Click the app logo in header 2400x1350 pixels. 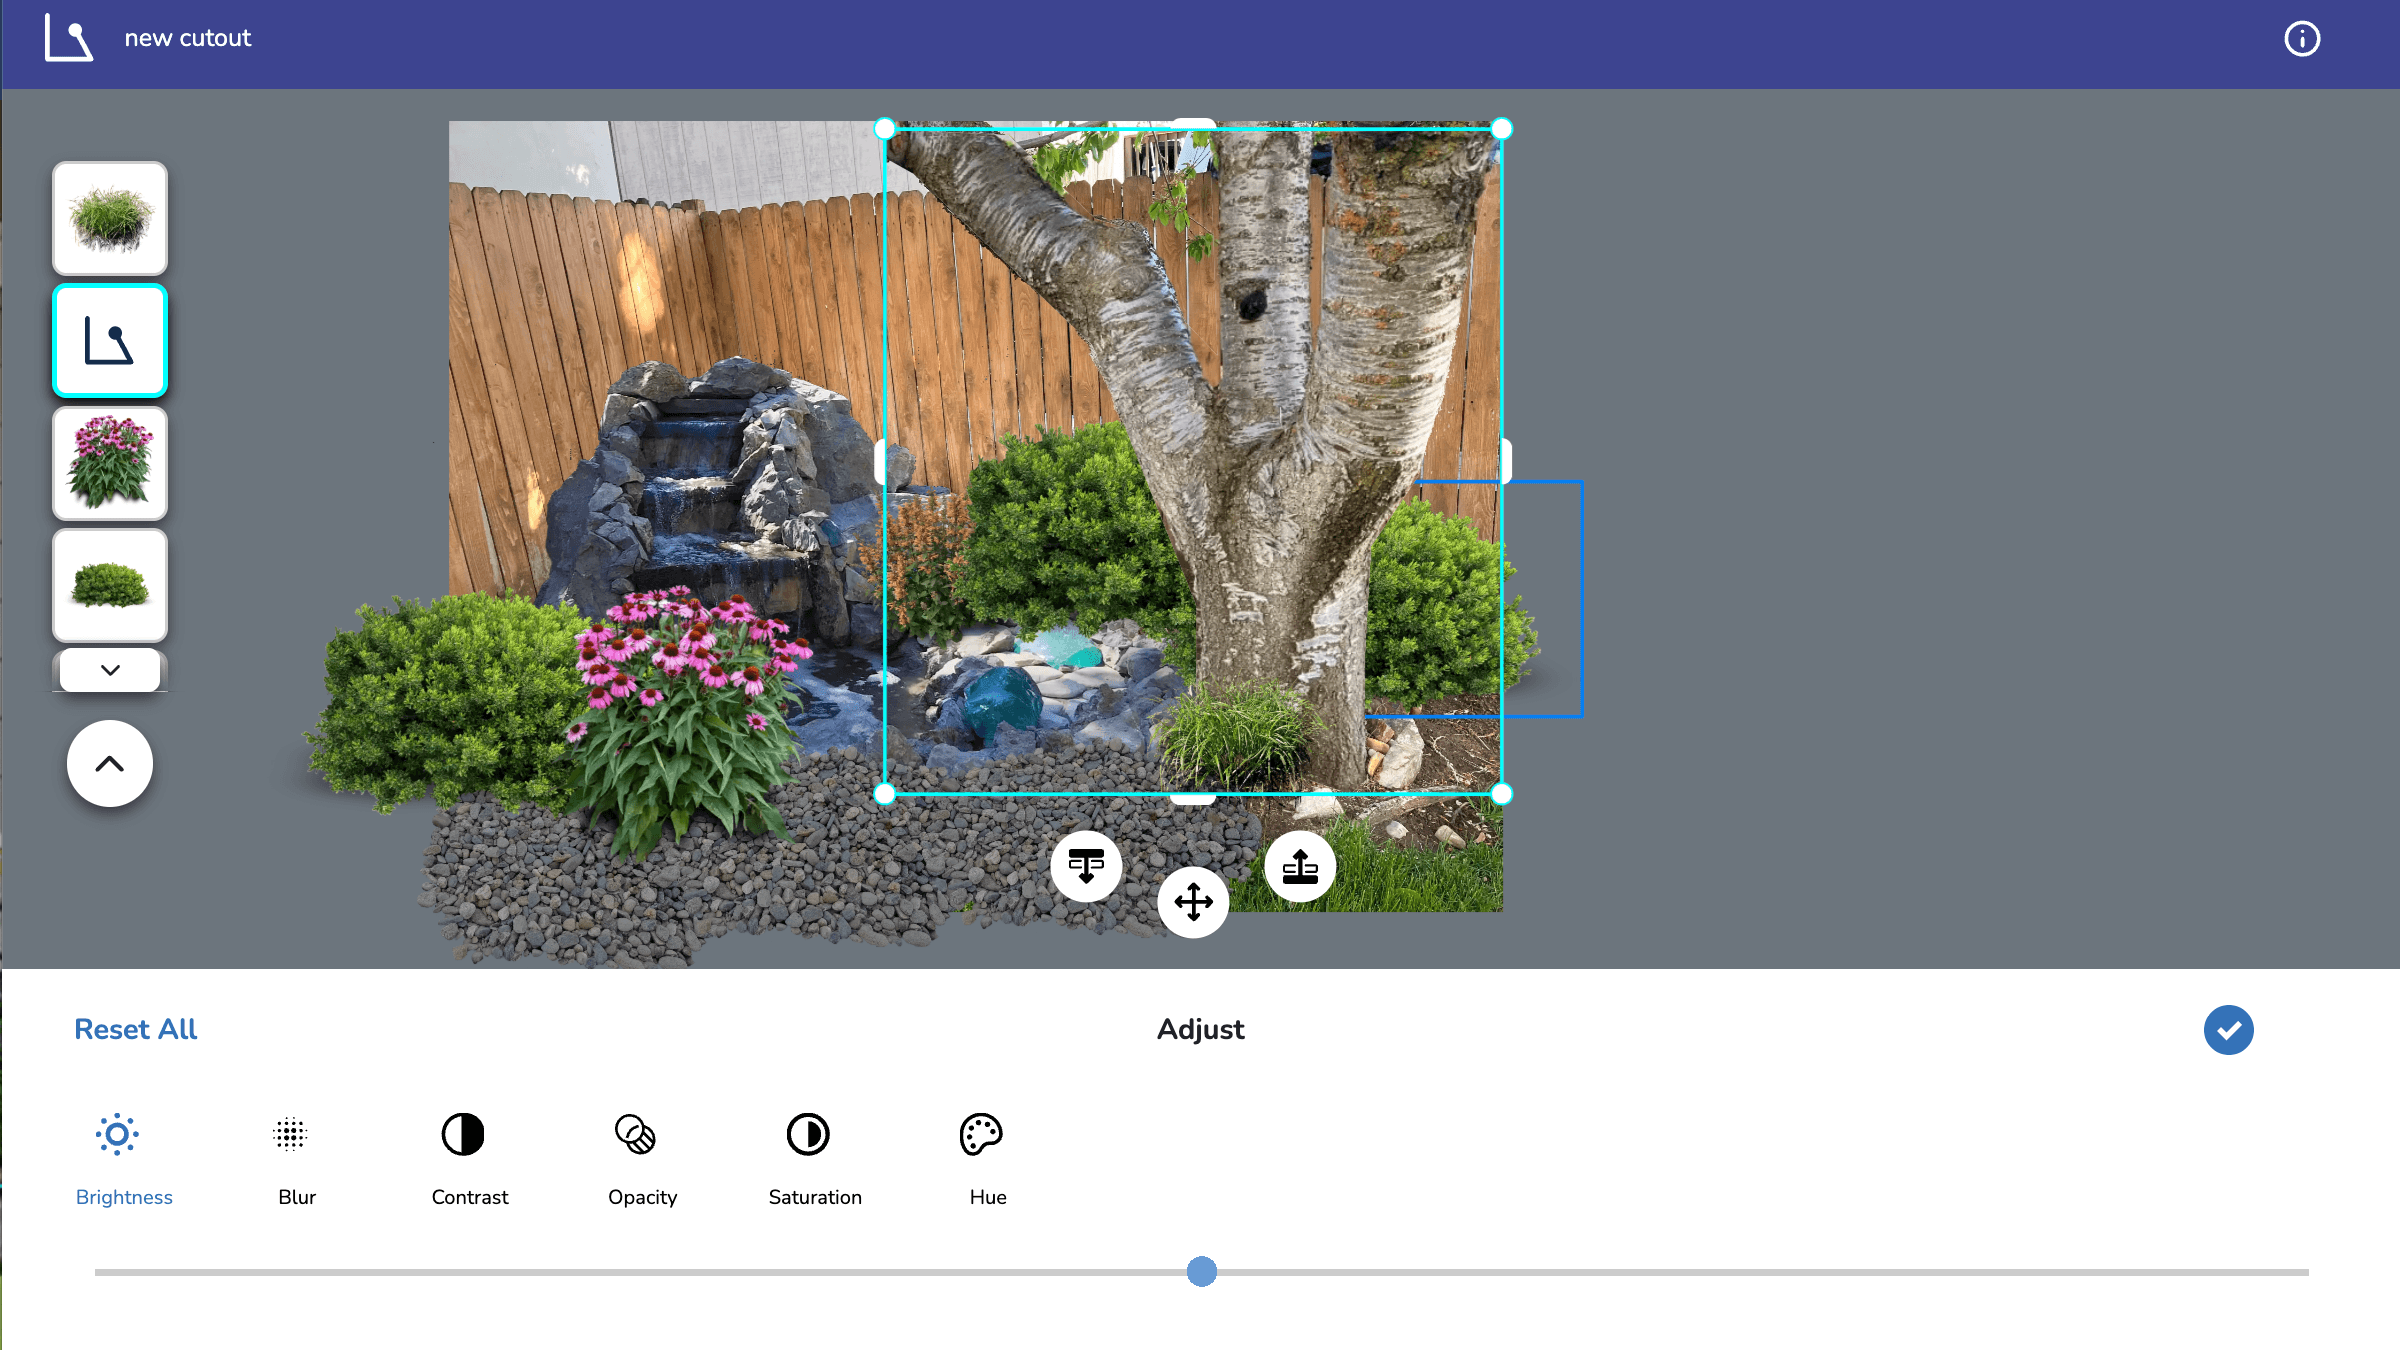68,39
